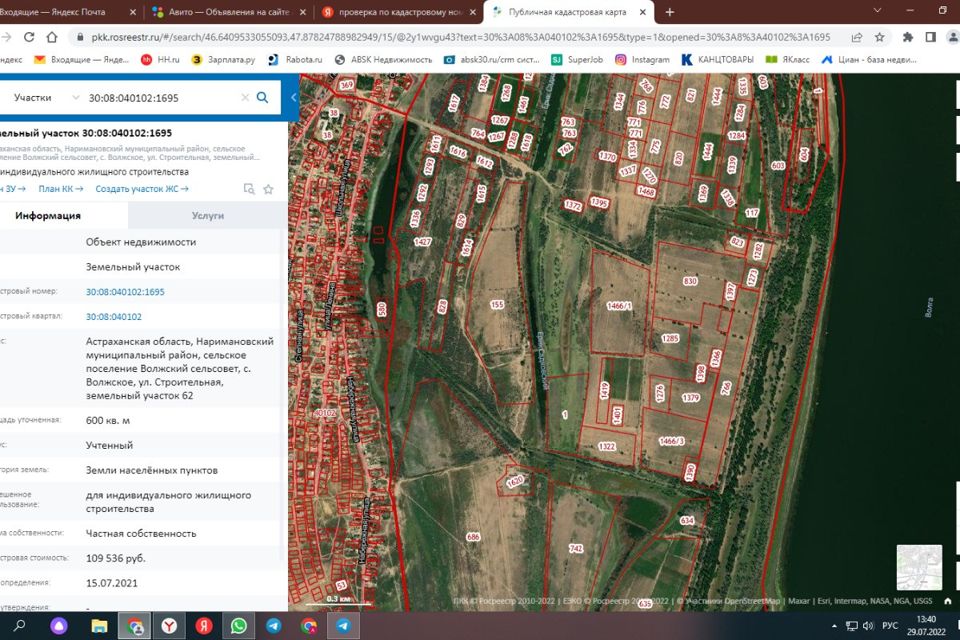960x640 pixels.
Task: Open the ЯКласс bookmark
Action: tap(788, 59)
